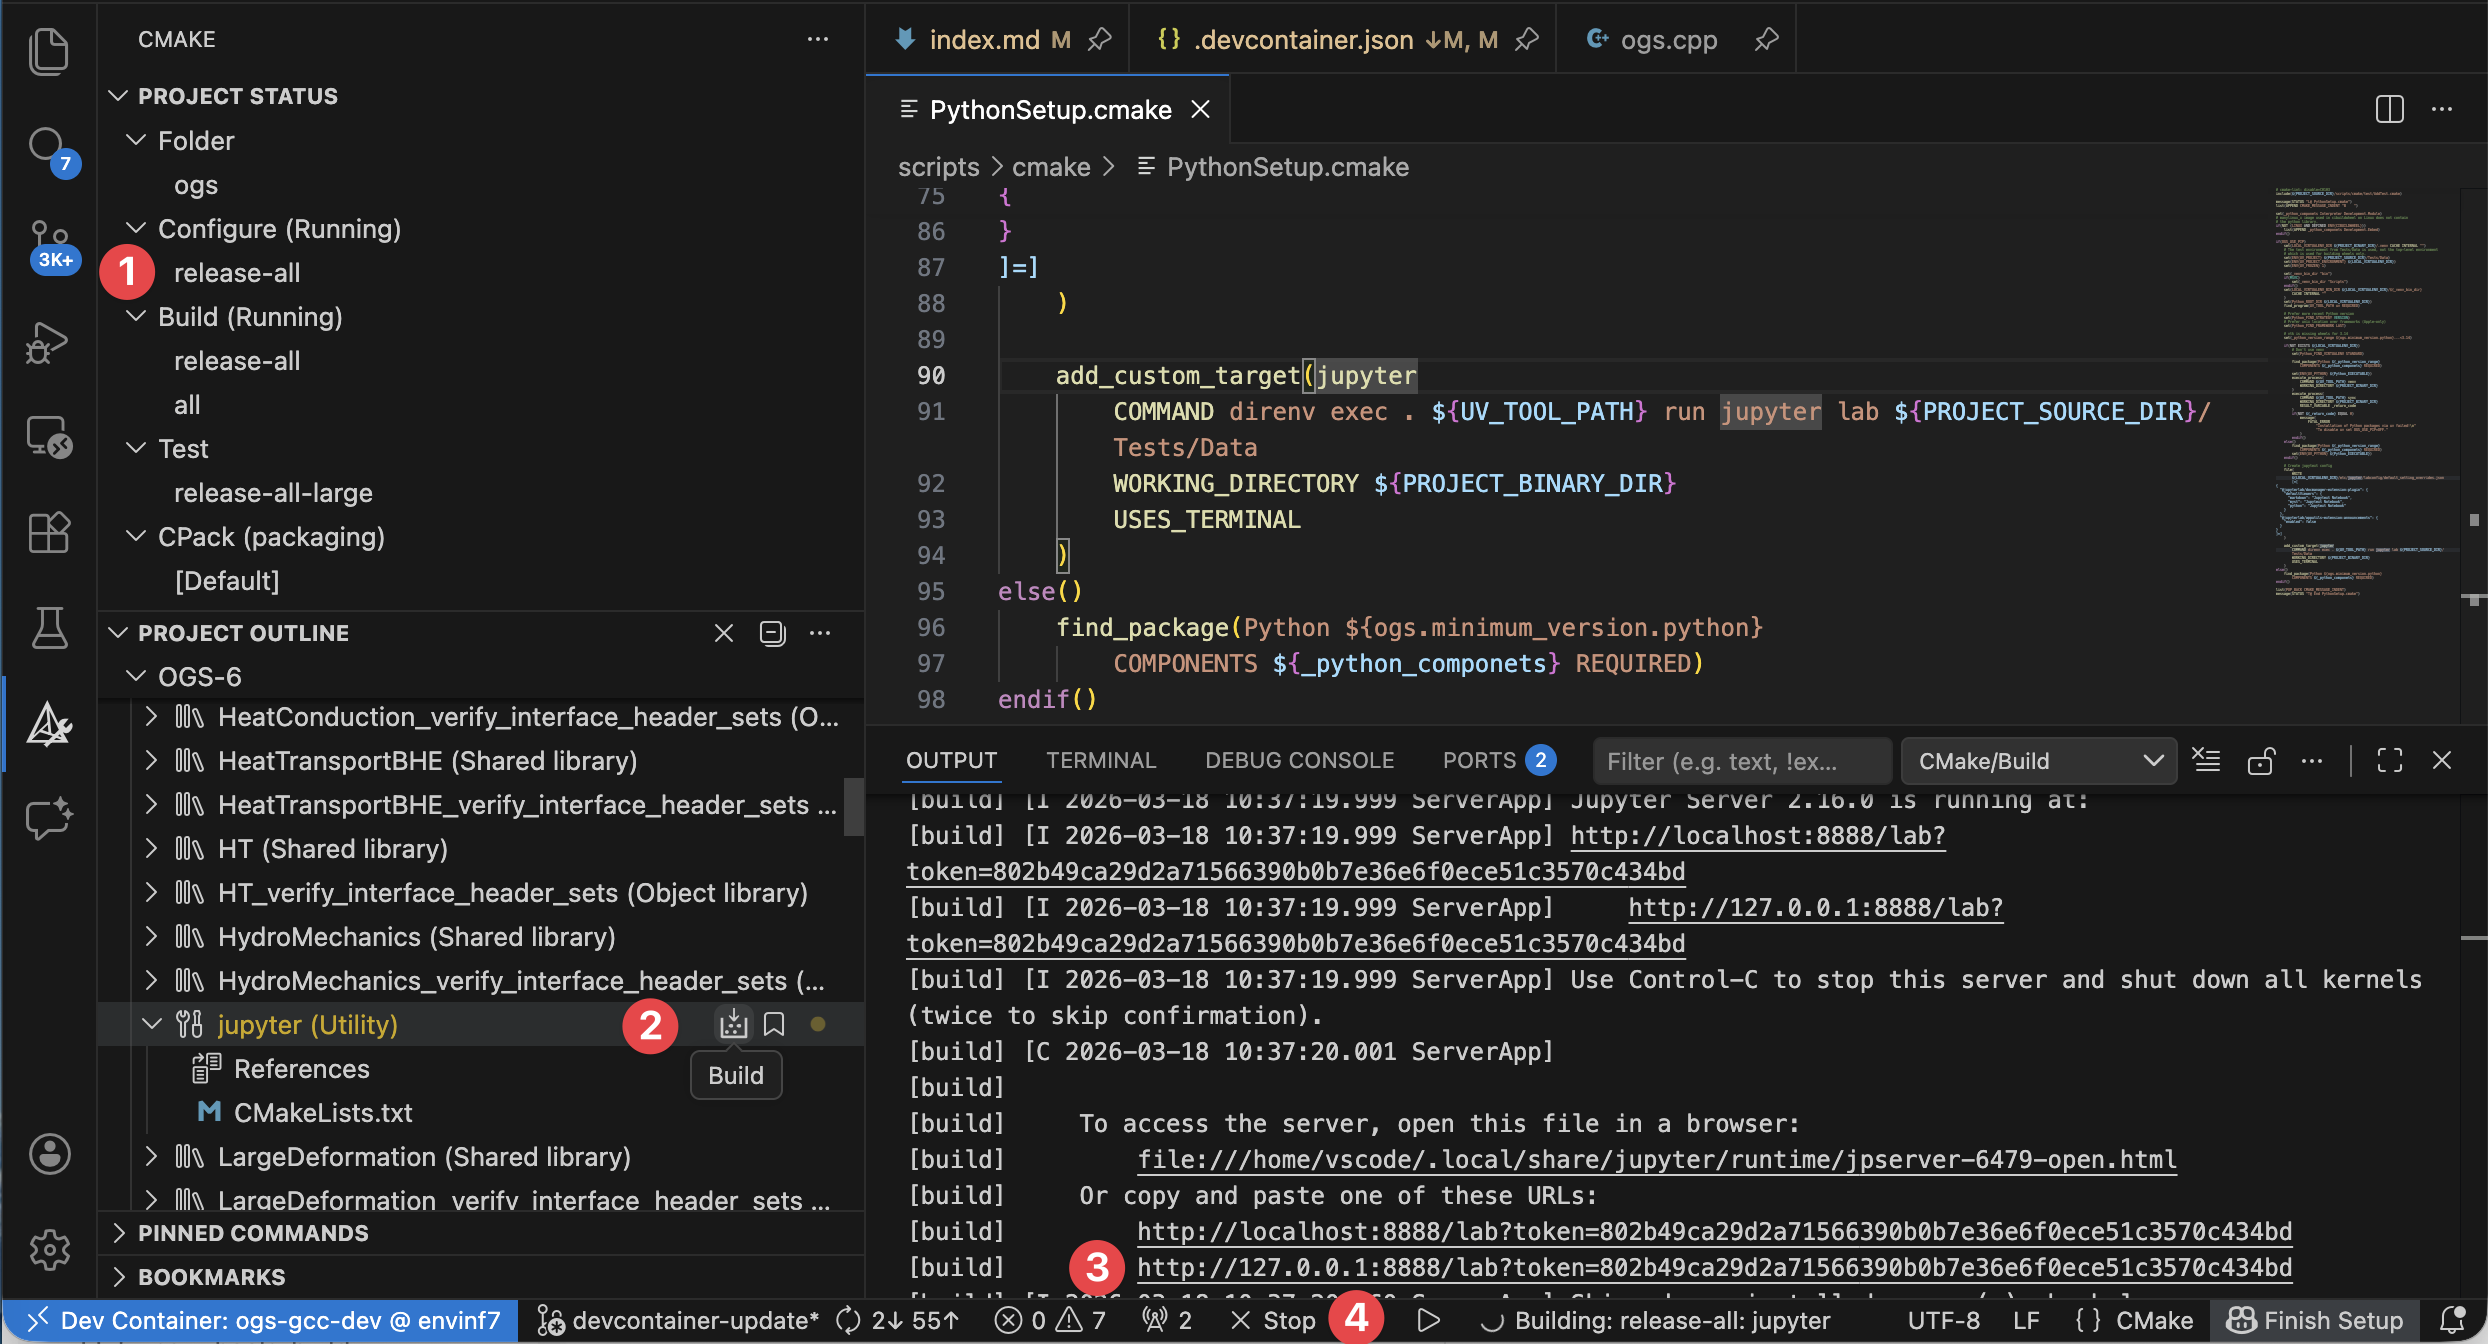This screenshot has width=2488, height=1344.
Task: Expand the Bookmarks section
Action: pyautogui.click(x=119, y=1277)
